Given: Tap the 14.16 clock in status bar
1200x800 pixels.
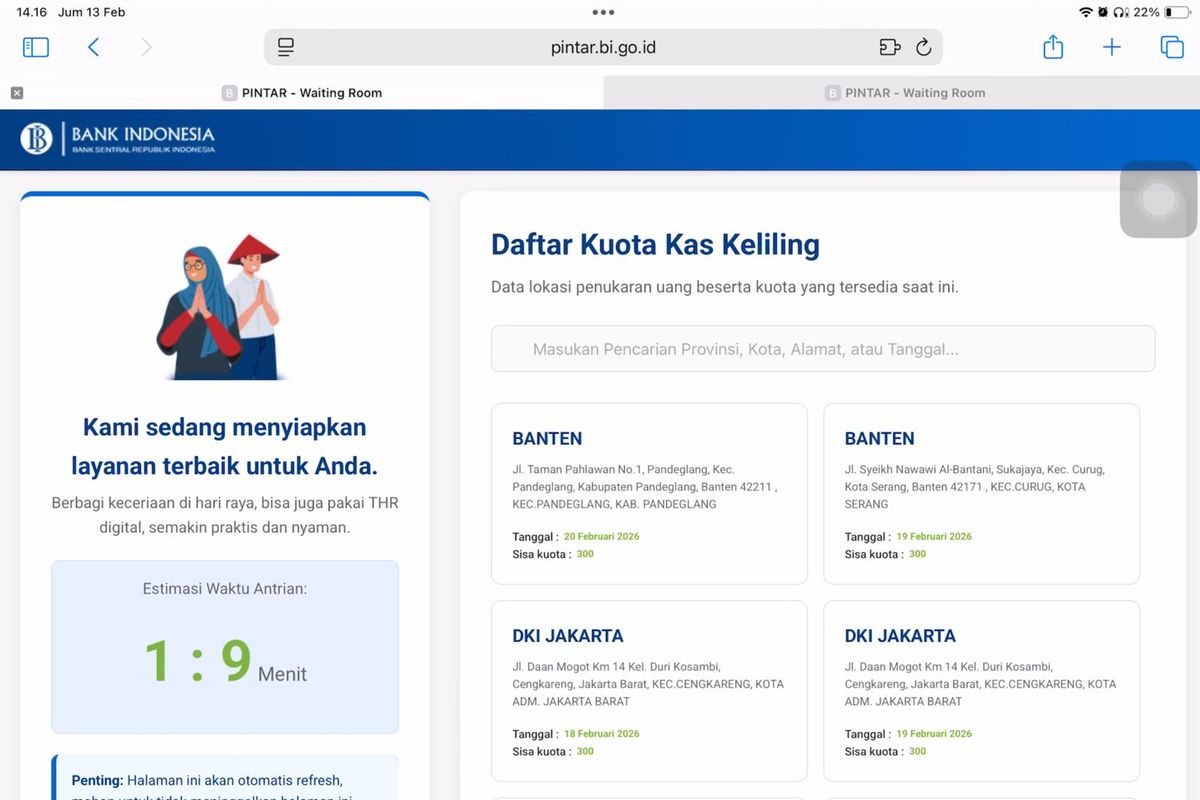Looking at the screenshot, I should click(x=32, y=12).
